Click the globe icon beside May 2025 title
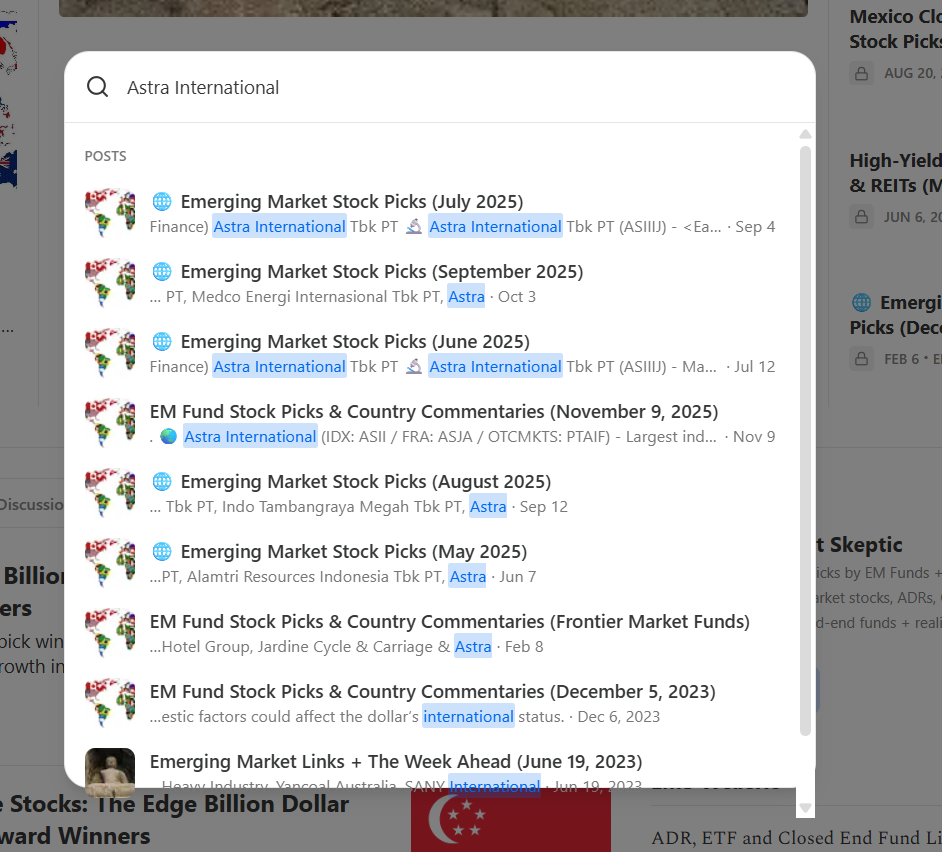The height and width of the screenshot is (852, 942). pos(162,552)
